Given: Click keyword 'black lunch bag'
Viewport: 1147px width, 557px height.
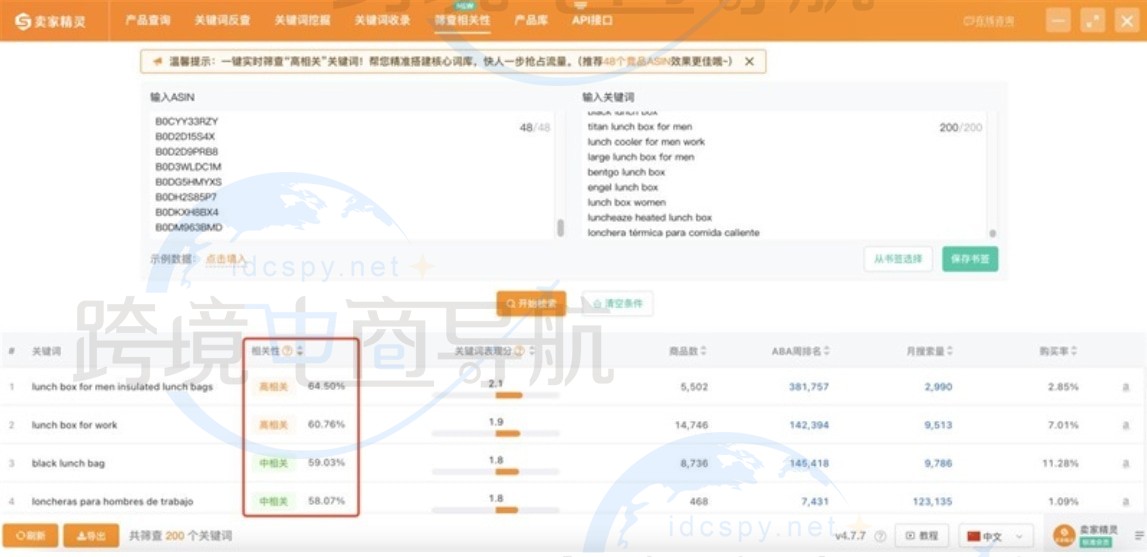Looking at the screenshot, I should [x=68, y=463].
